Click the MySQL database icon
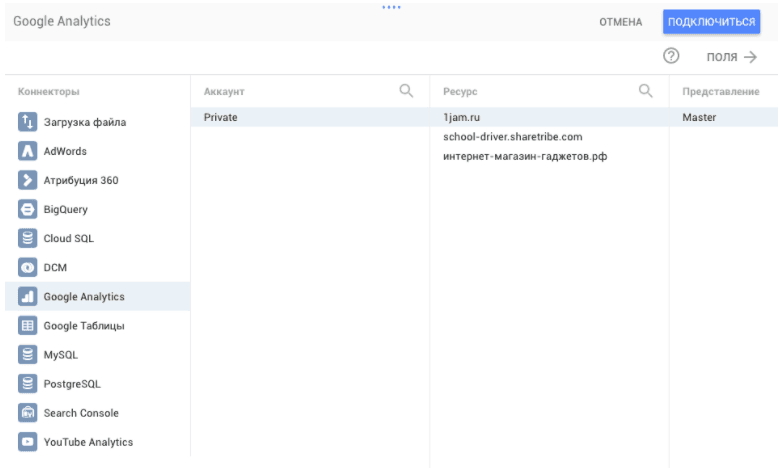The image size is (779, 468). 27,355
